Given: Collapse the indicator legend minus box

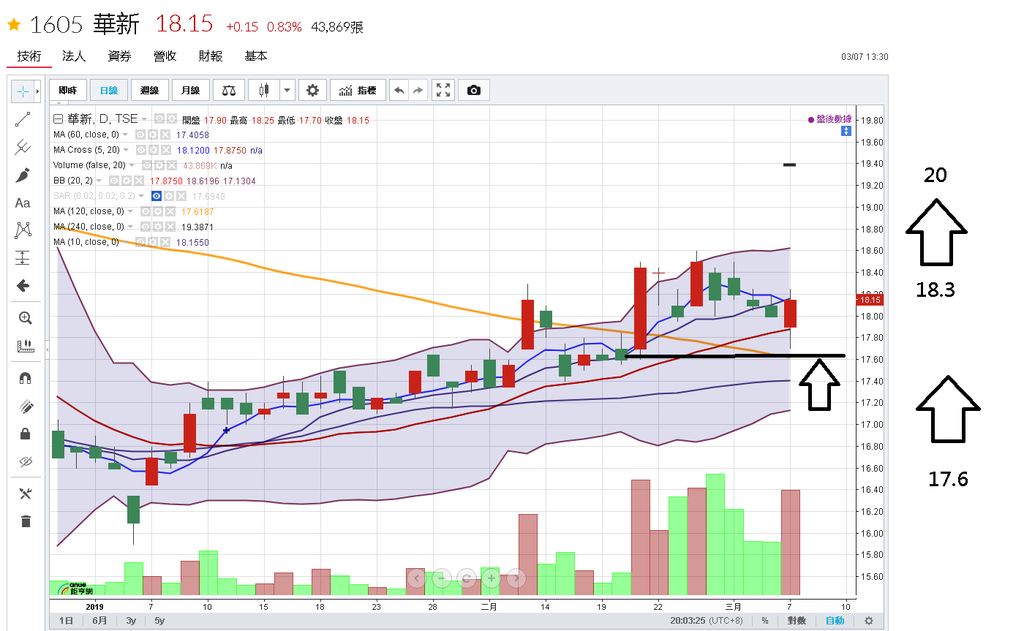Looking at the screenshot, I should [x=57, y=119].
